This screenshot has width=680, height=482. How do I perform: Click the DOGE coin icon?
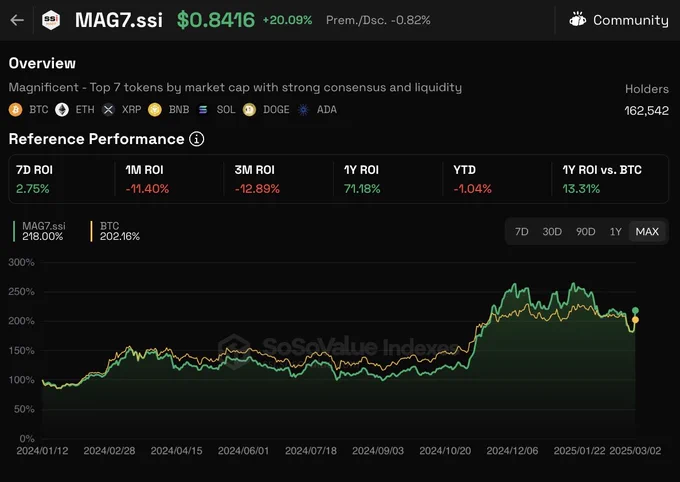coord(249,109)
